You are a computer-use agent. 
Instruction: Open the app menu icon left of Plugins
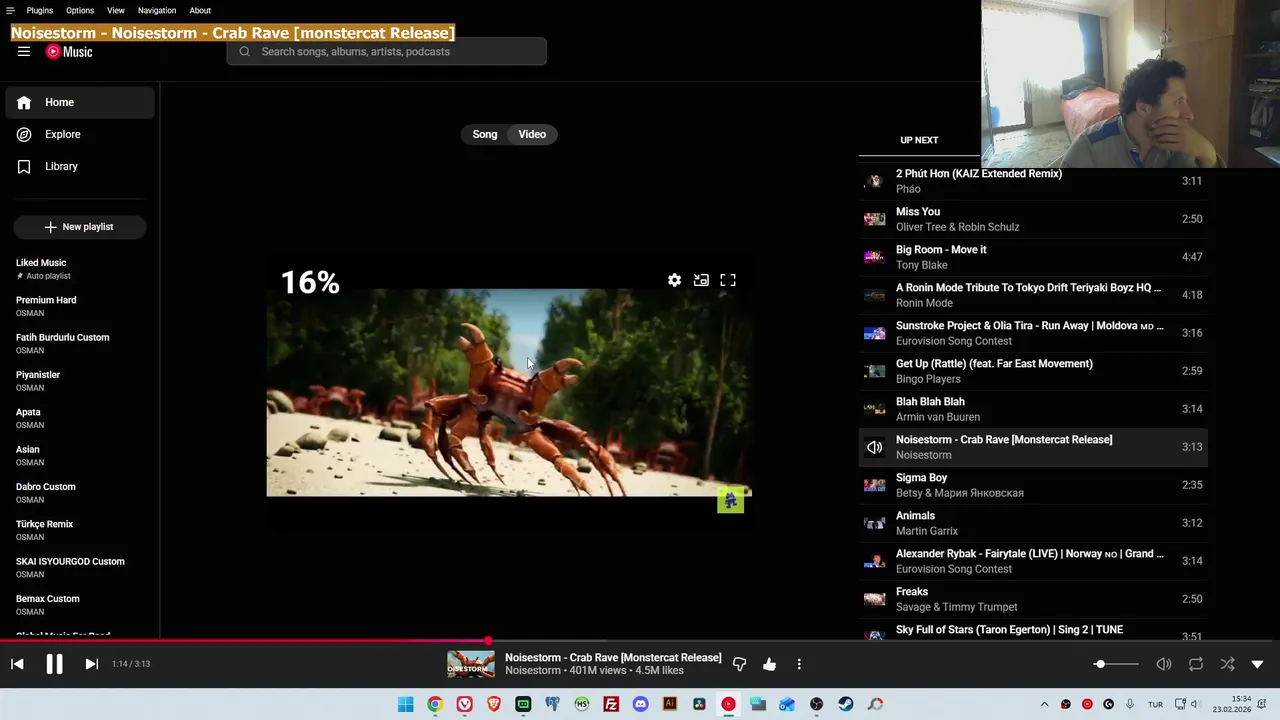(x=10, y=10)
